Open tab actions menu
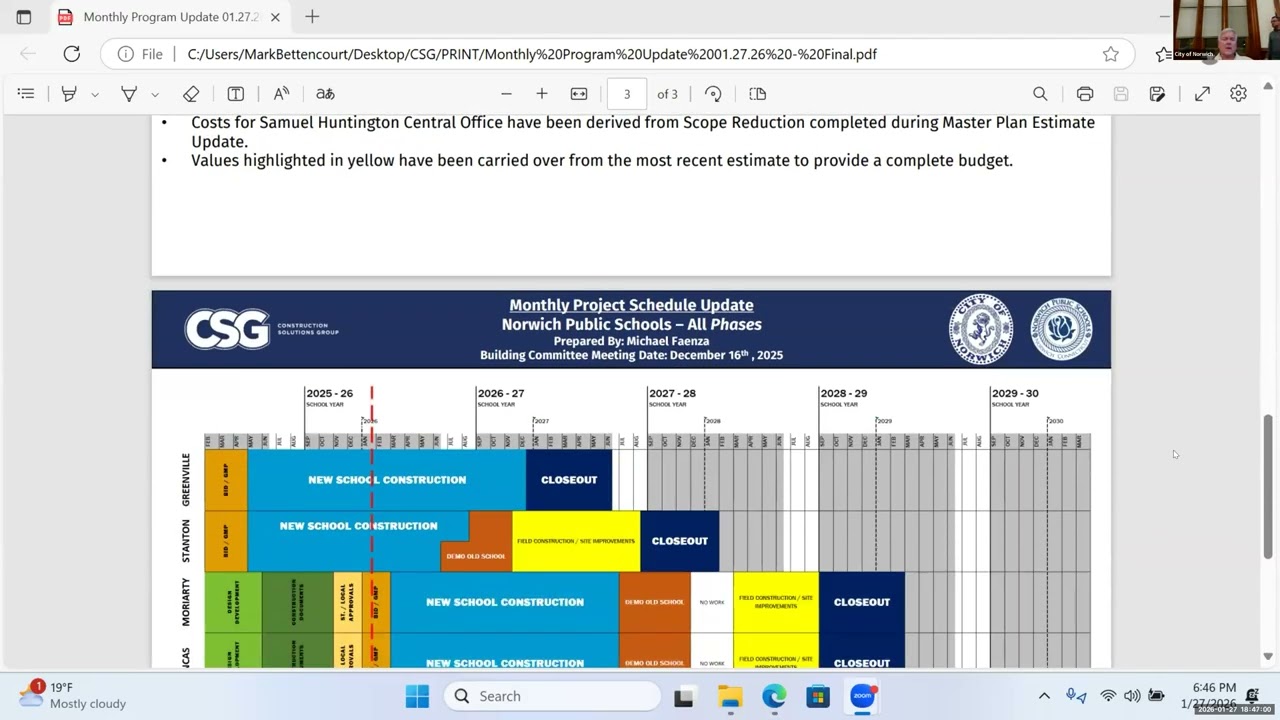The image size is (1280, 720). 24,17
